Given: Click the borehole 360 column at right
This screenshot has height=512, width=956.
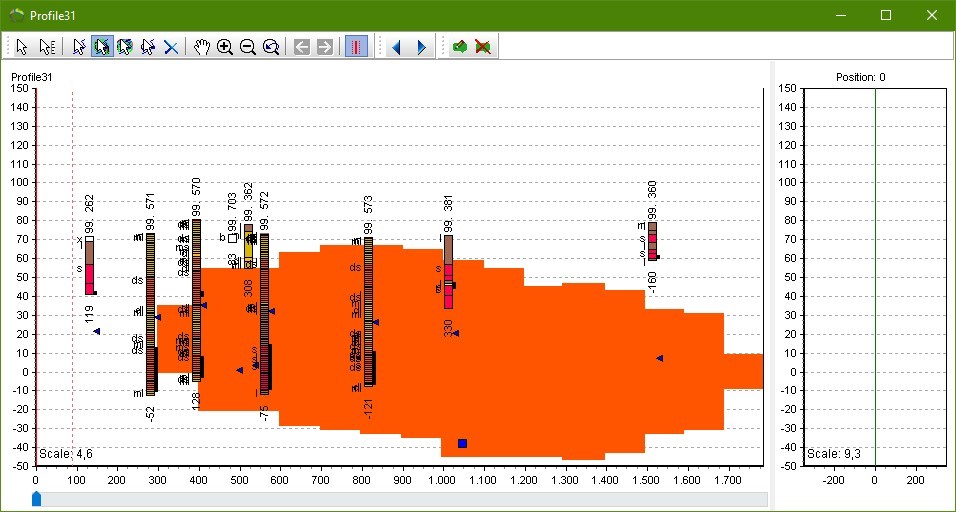Looking at the screenshot, I should pyautogui.click(x=652, y=241).
